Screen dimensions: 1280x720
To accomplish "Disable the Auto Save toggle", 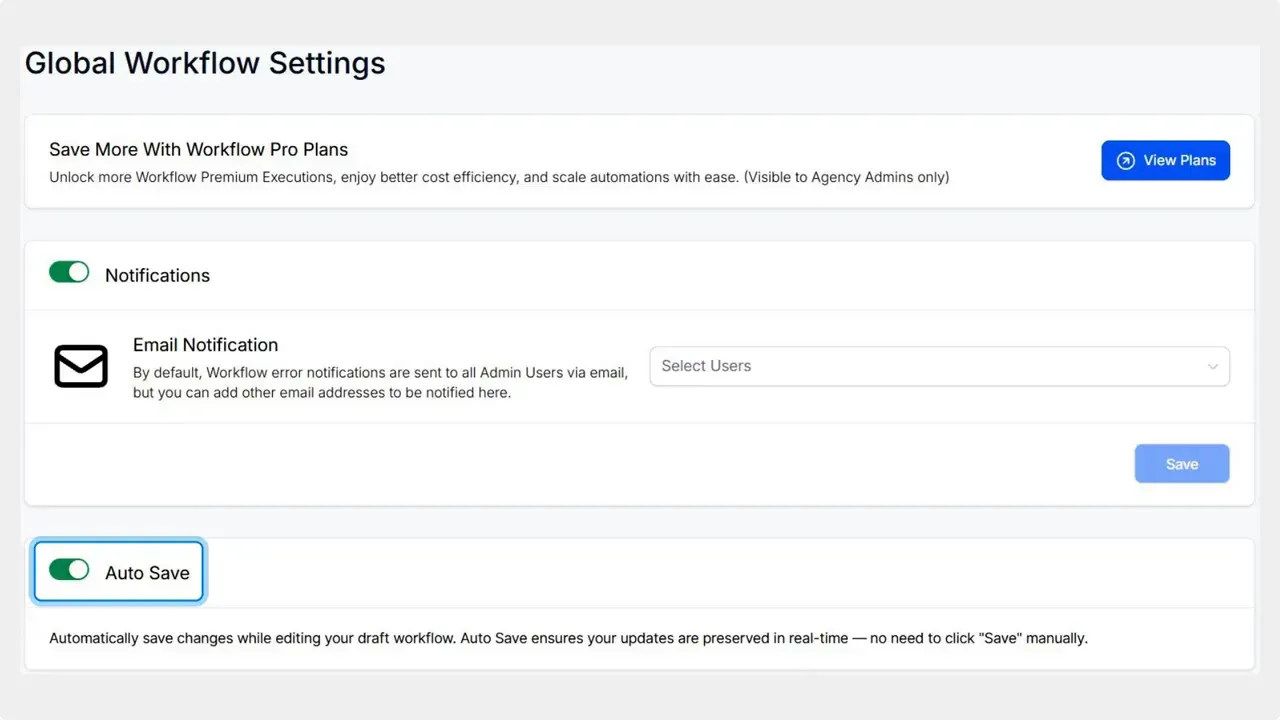I will [x=68, y=569].
